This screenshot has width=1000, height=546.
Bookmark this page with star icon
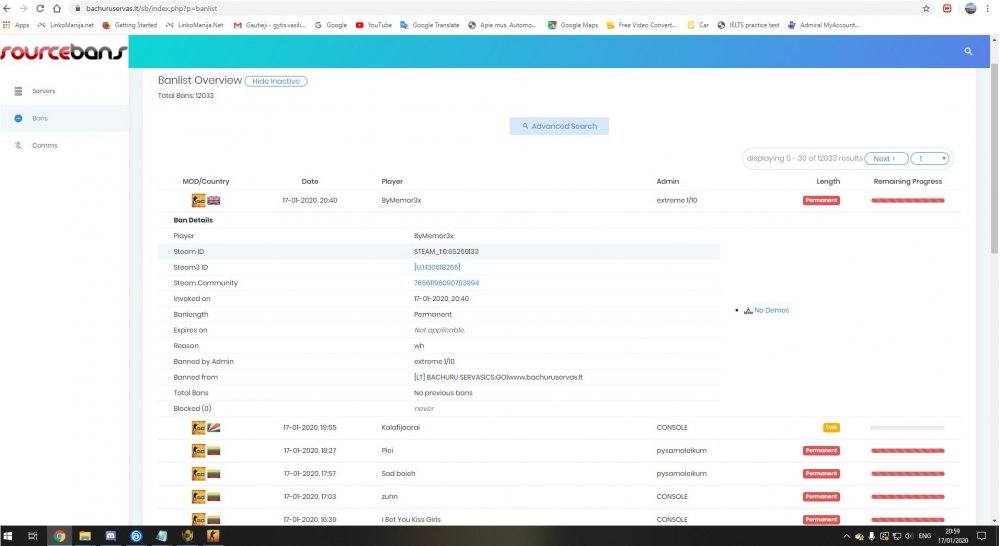(x=926, y=8)
